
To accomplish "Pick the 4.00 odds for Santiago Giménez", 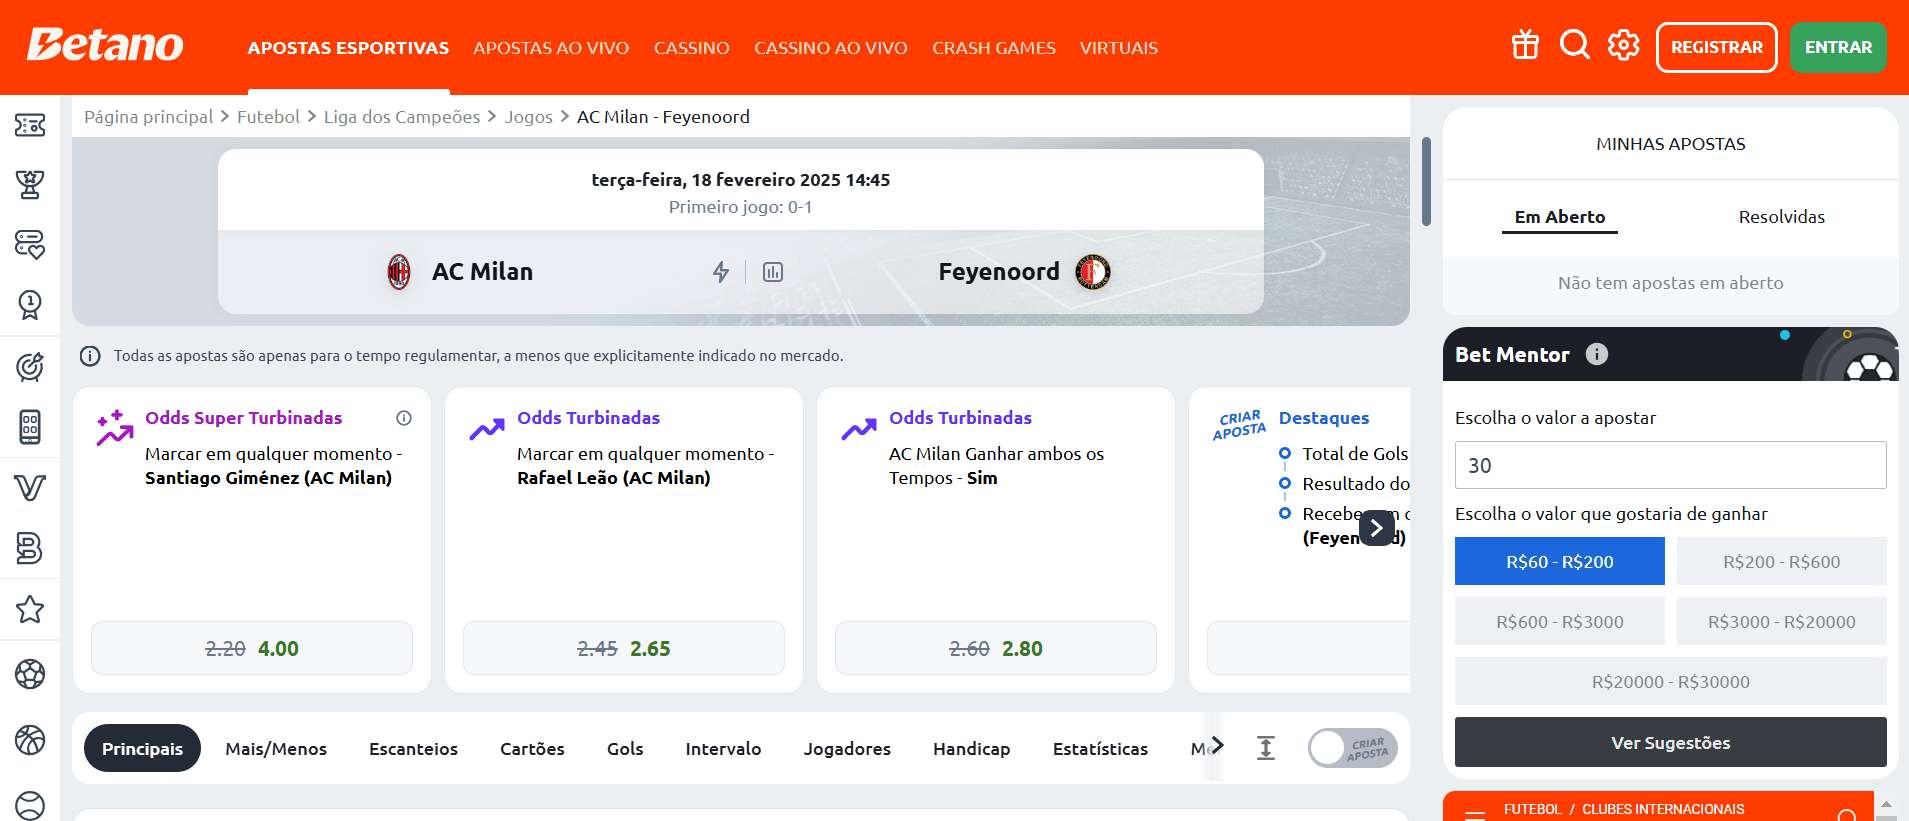I will pos(252,648).
